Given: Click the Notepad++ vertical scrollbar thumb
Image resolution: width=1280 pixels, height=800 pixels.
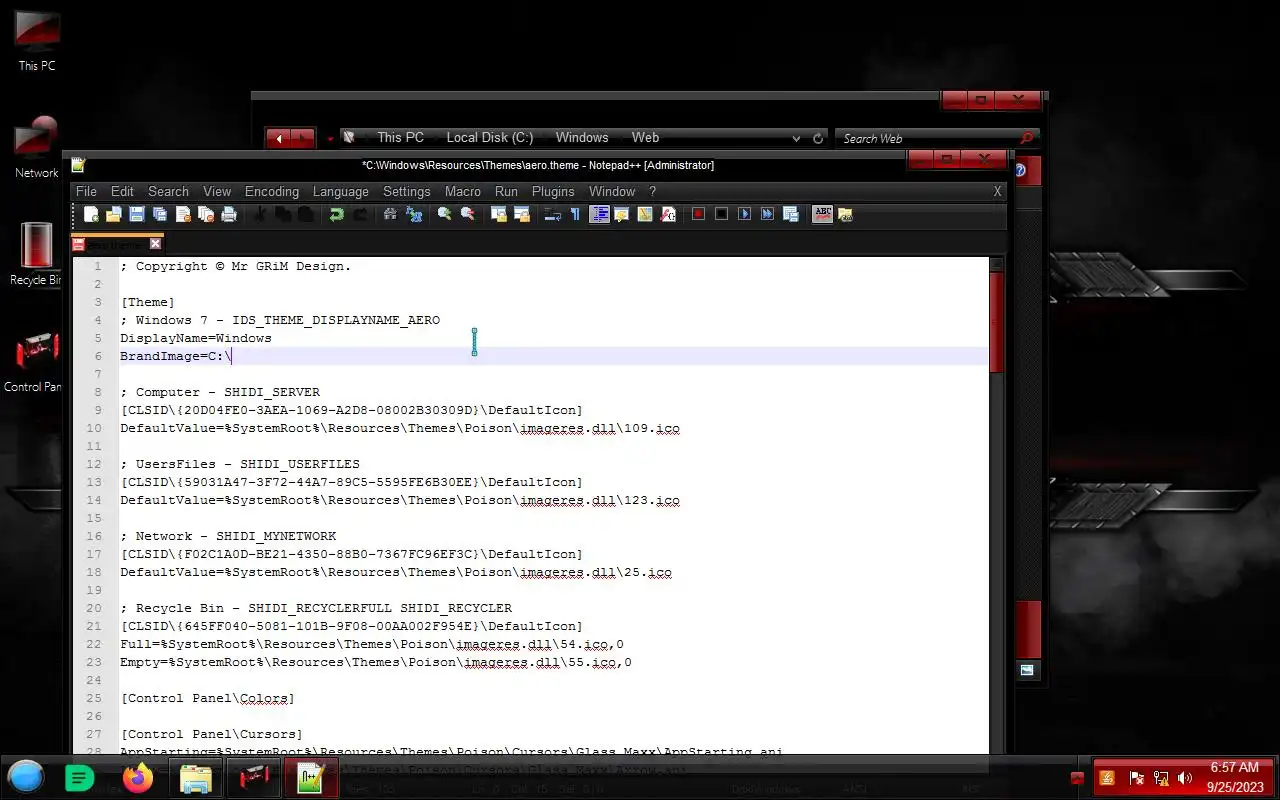Looking at the screenshot, I should (996, 322).
